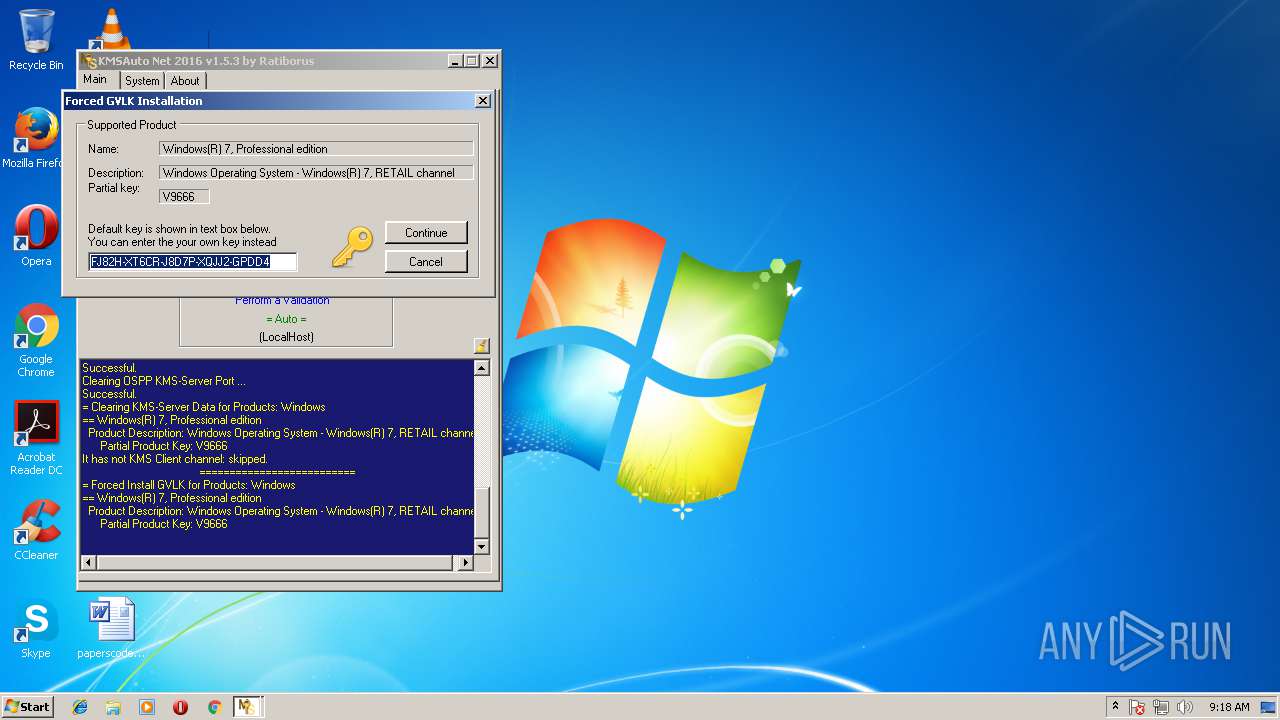Image resolution: width=1280 pixels, height=720 pixels.
Task: Open network tray icon
Action: (1161, 707)
